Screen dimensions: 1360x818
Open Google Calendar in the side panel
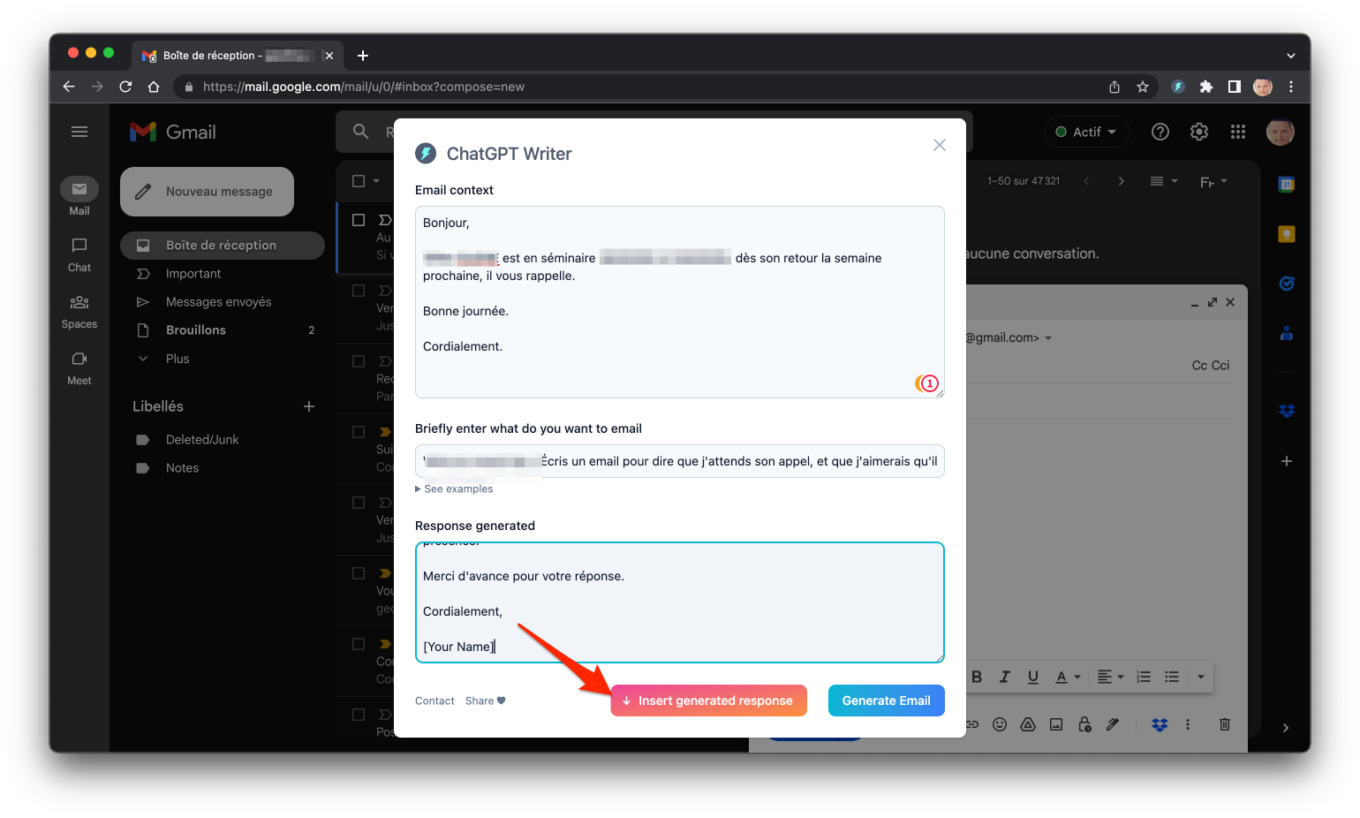coord(1287,184)
